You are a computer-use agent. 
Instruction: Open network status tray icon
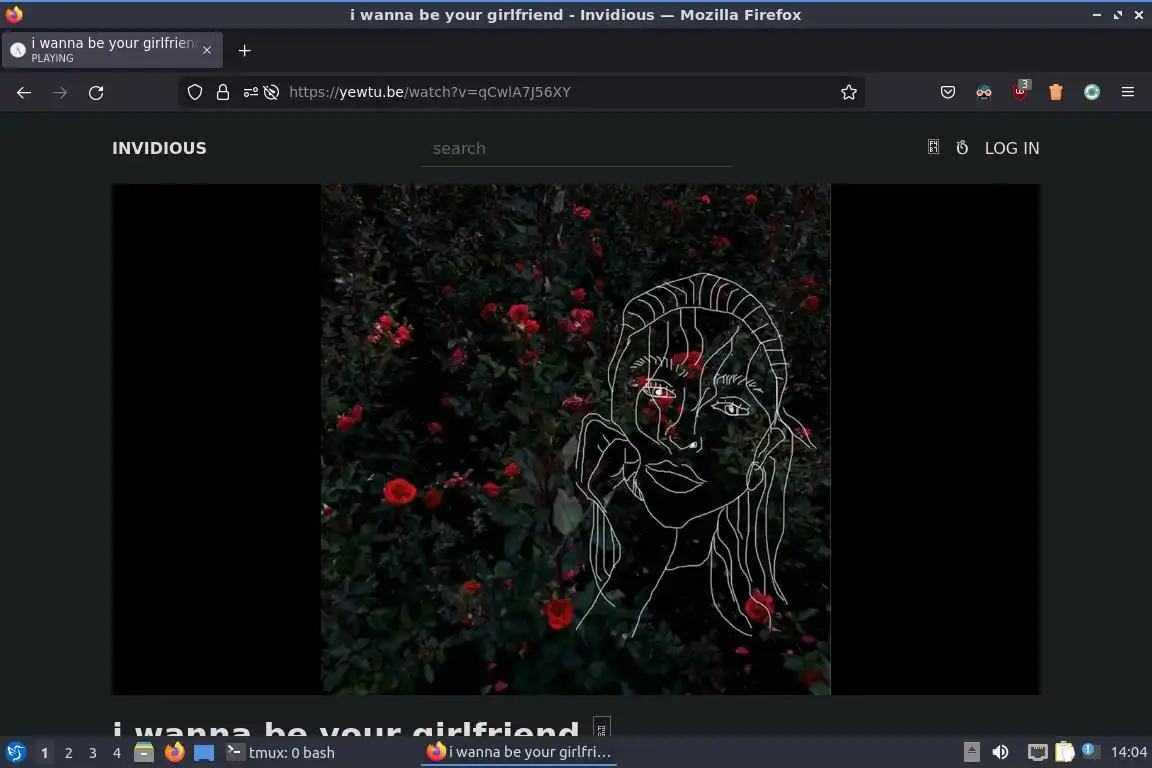click(x=1037, y=752)
